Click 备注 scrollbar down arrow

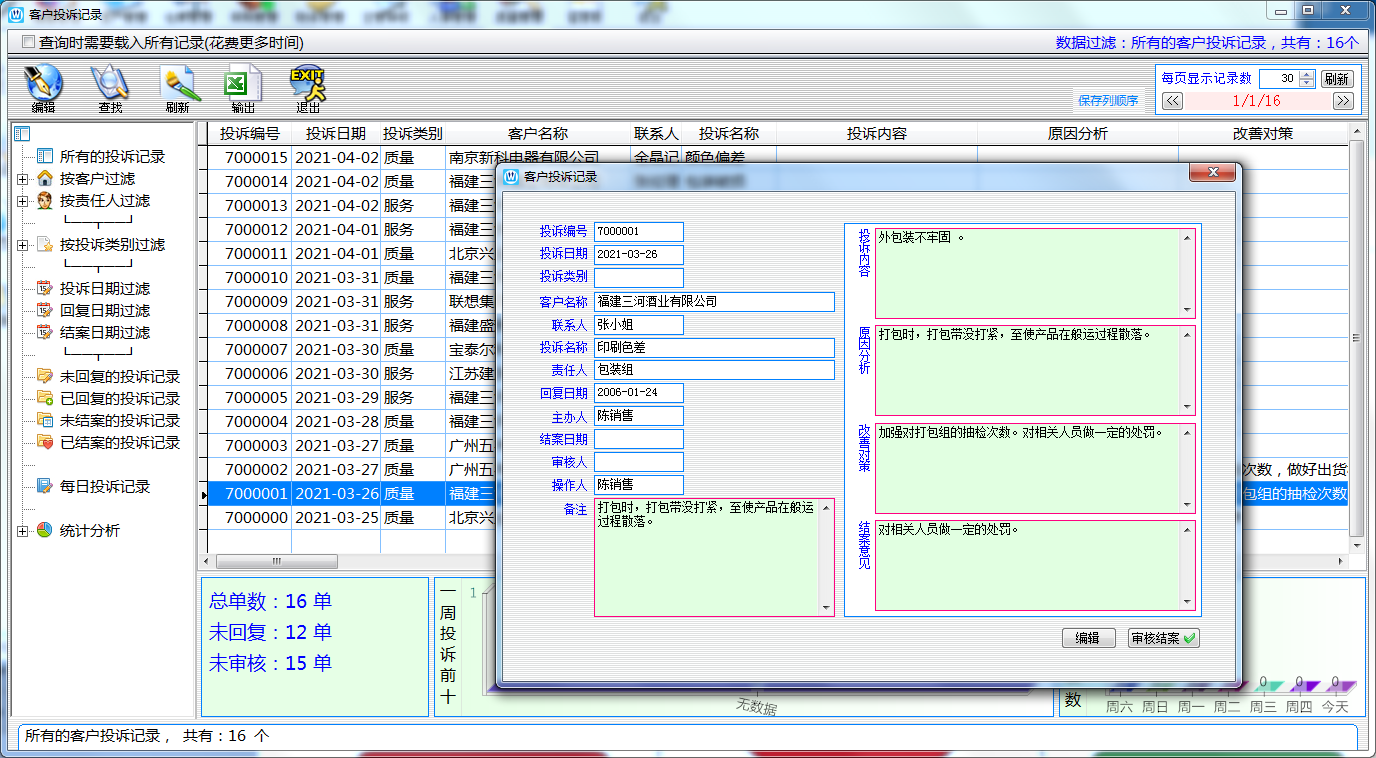[826, 607]
